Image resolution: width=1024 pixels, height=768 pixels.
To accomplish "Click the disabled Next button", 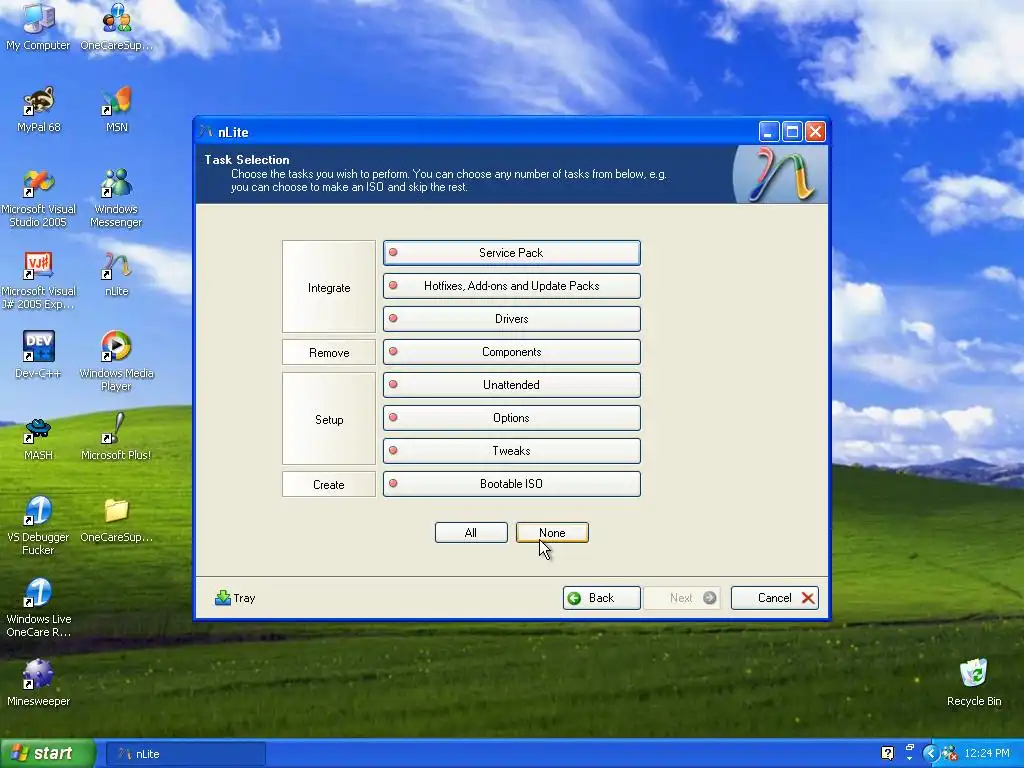I will 682,598.
